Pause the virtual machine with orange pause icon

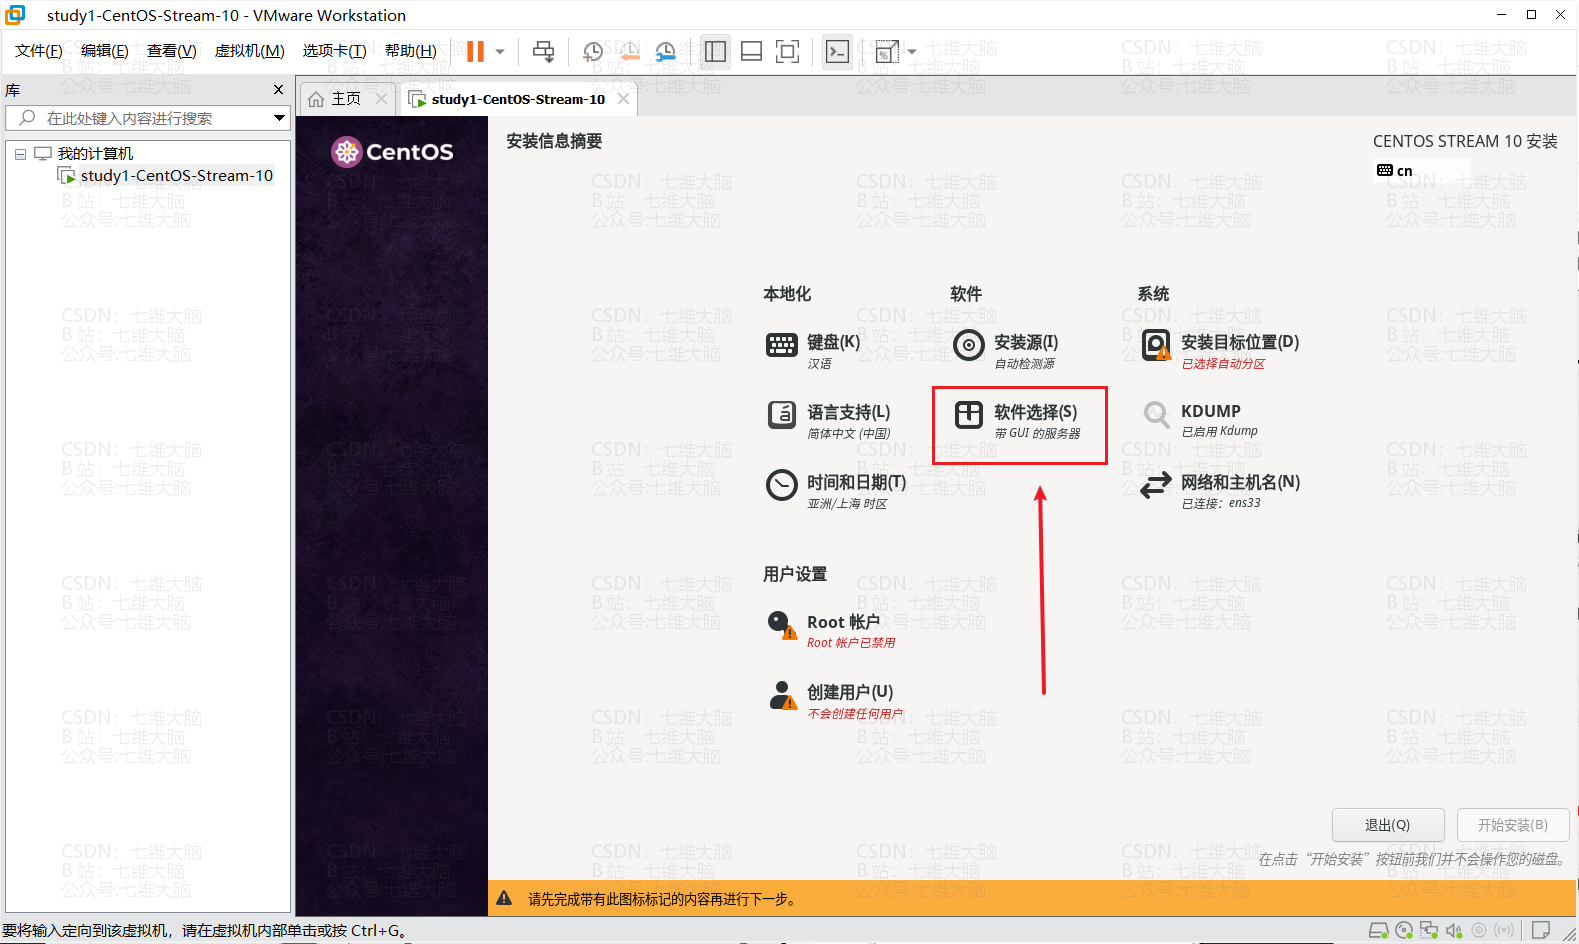[x=475, y=51]
